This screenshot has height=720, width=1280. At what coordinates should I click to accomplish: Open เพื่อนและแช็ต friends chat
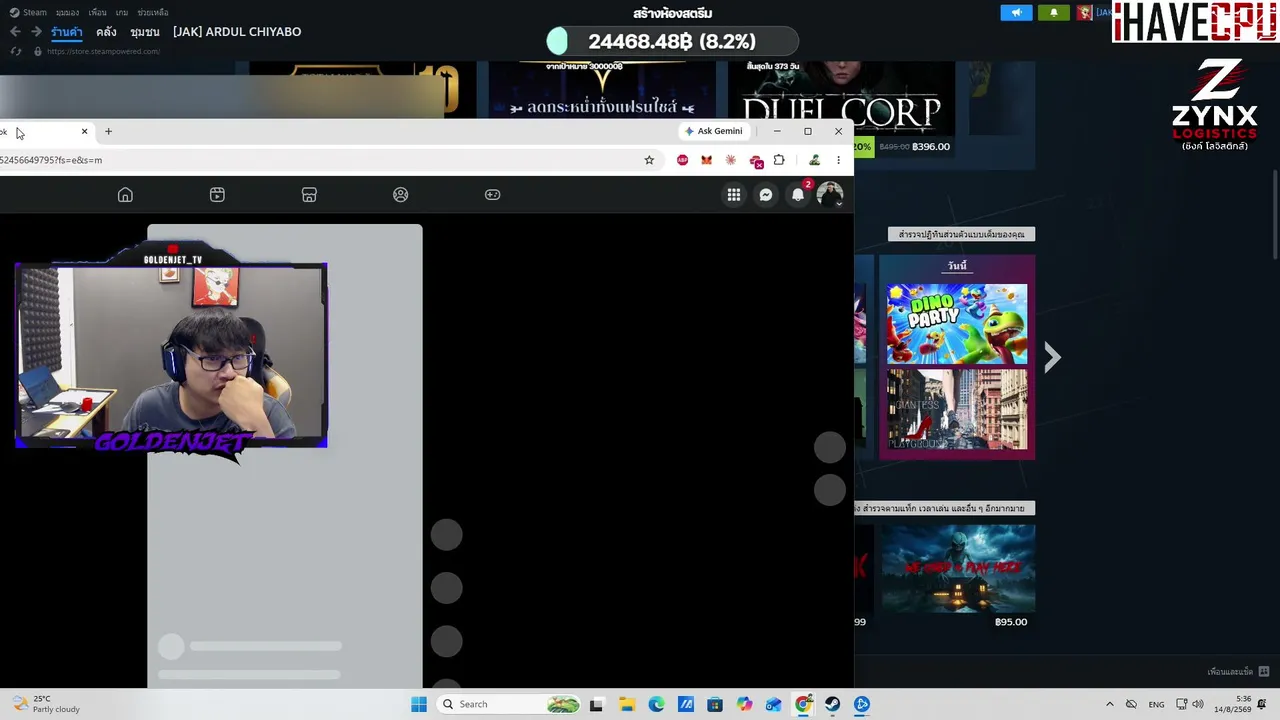pos(1237,672)
